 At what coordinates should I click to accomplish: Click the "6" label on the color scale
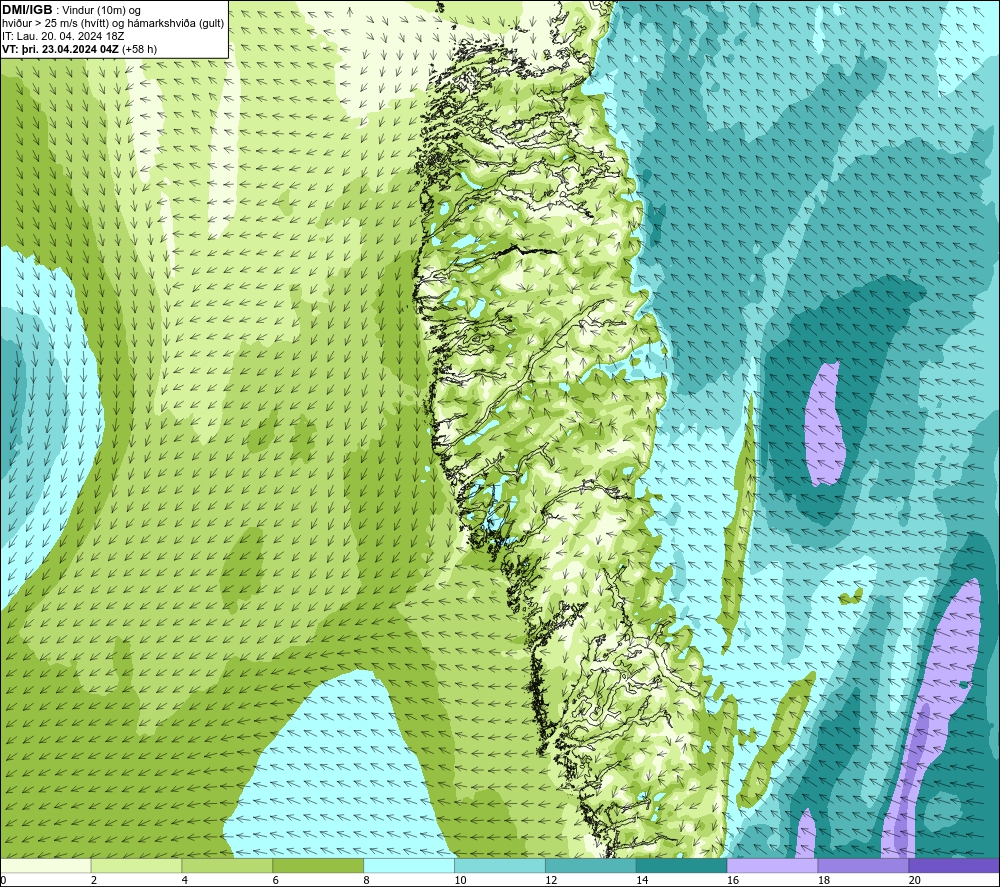coord(276,880)
